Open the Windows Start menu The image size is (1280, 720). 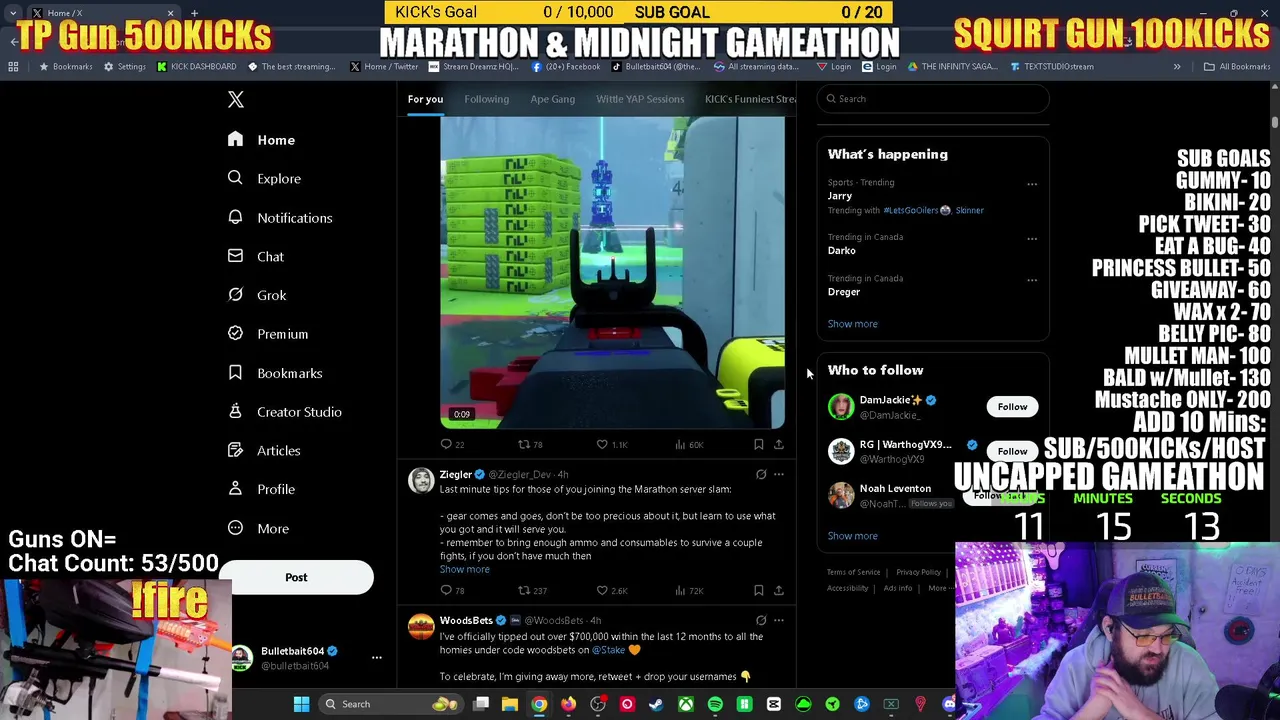pos(301,704)
